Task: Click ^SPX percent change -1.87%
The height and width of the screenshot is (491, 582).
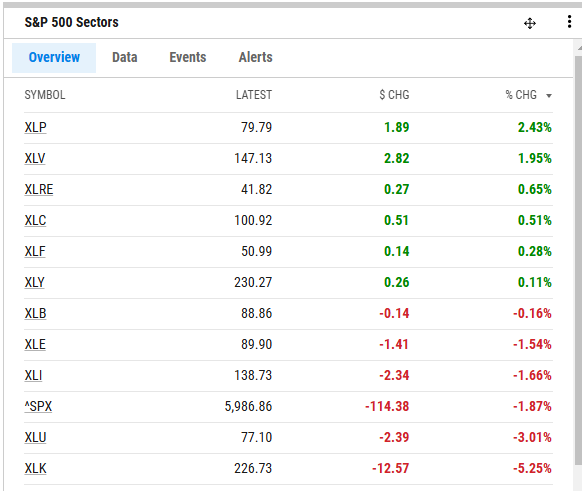Action: pyautogui.click(x=532, y=406)
